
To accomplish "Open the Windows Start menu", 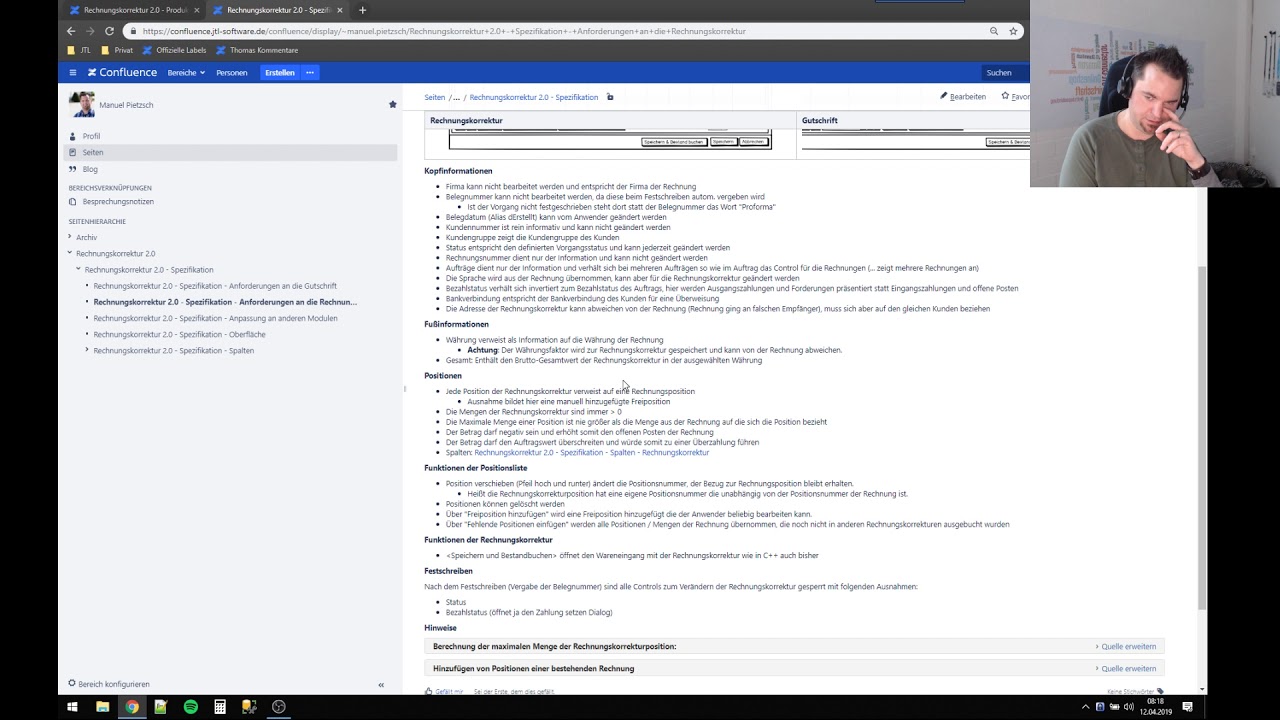I will [x=72, y=707].
